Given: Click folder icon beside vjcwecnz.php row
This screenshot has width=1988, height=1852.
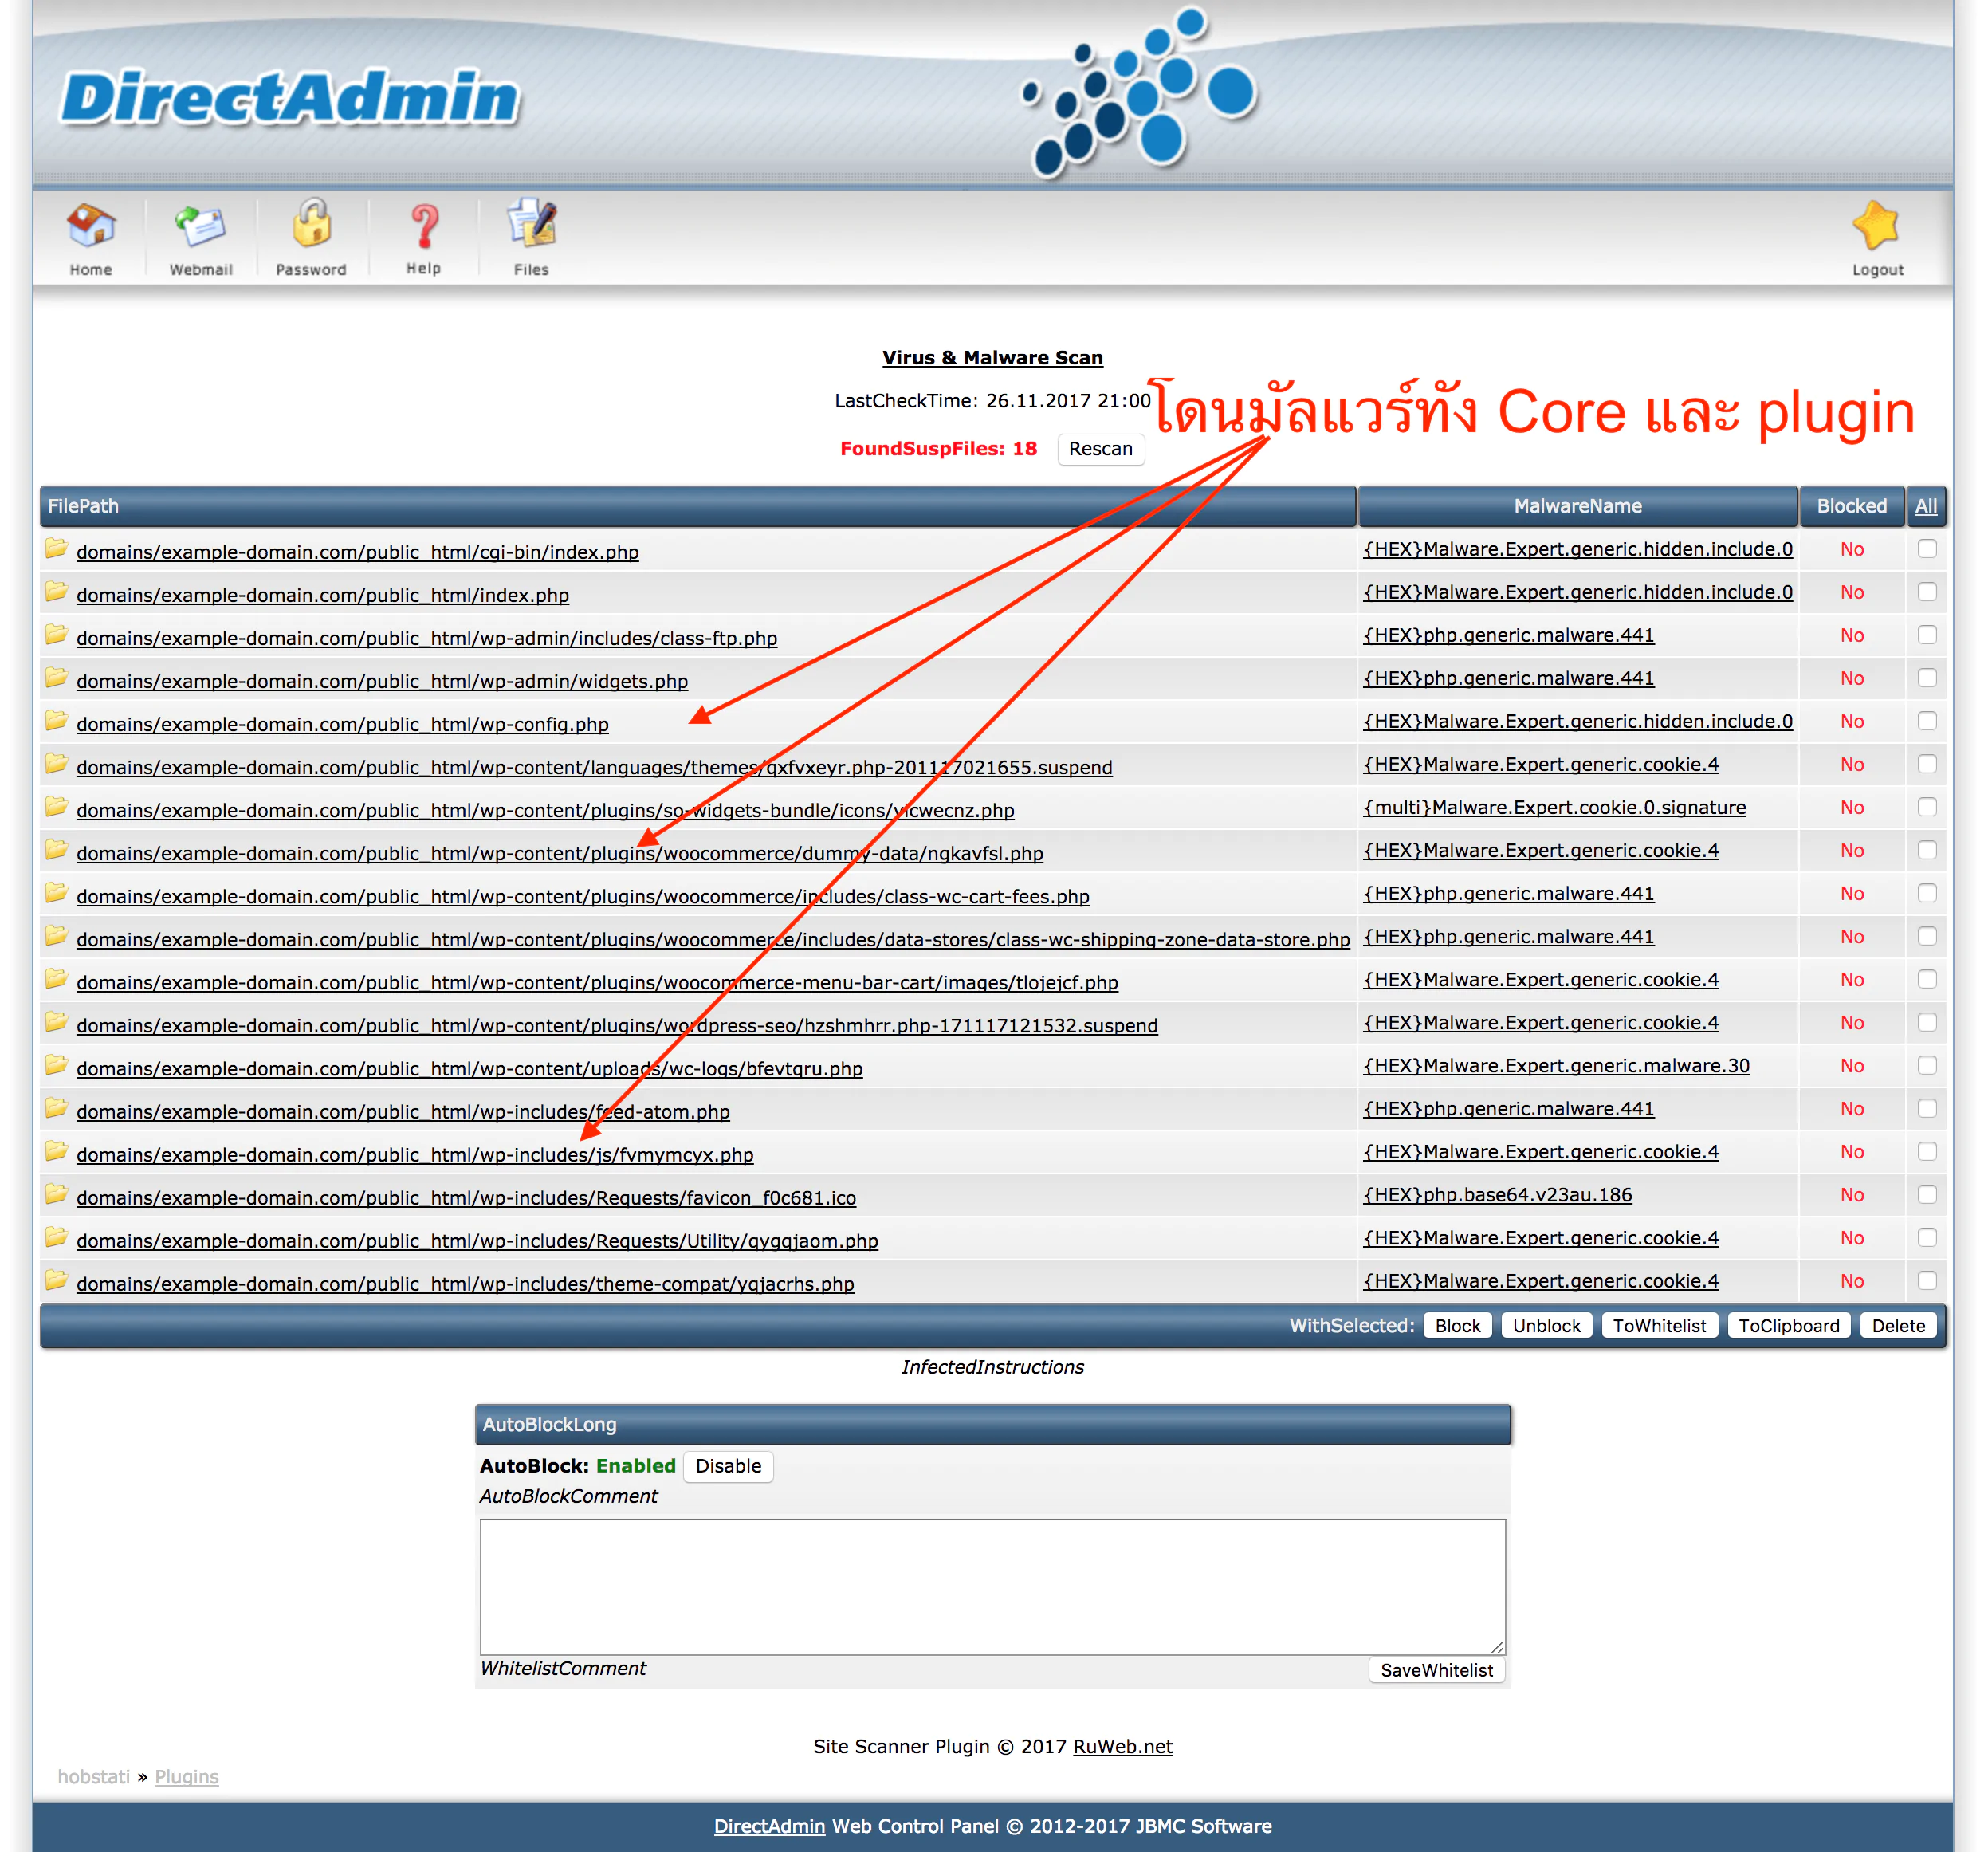Looking at the screenshot, I should [x=57, y=807].
